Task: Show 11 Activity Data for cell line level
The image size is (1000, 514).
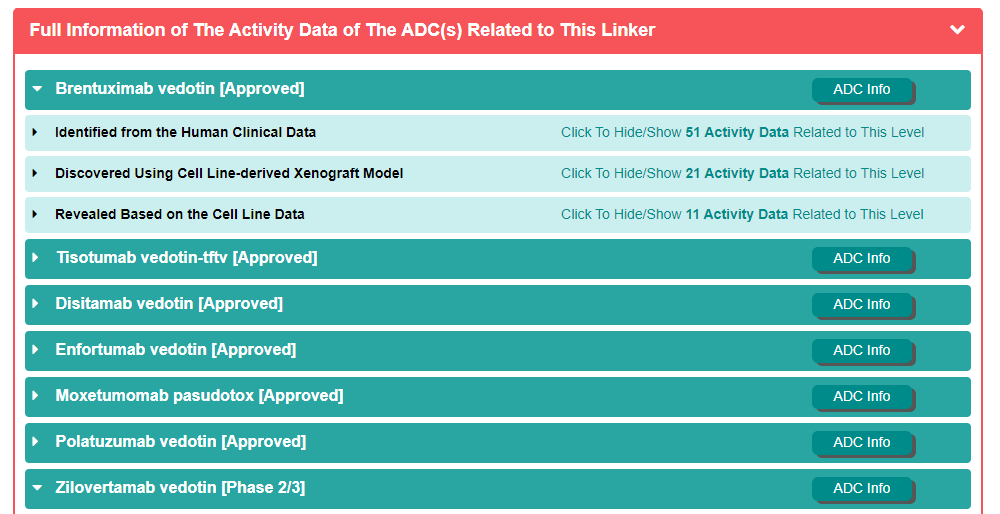Action: [742, 214]
